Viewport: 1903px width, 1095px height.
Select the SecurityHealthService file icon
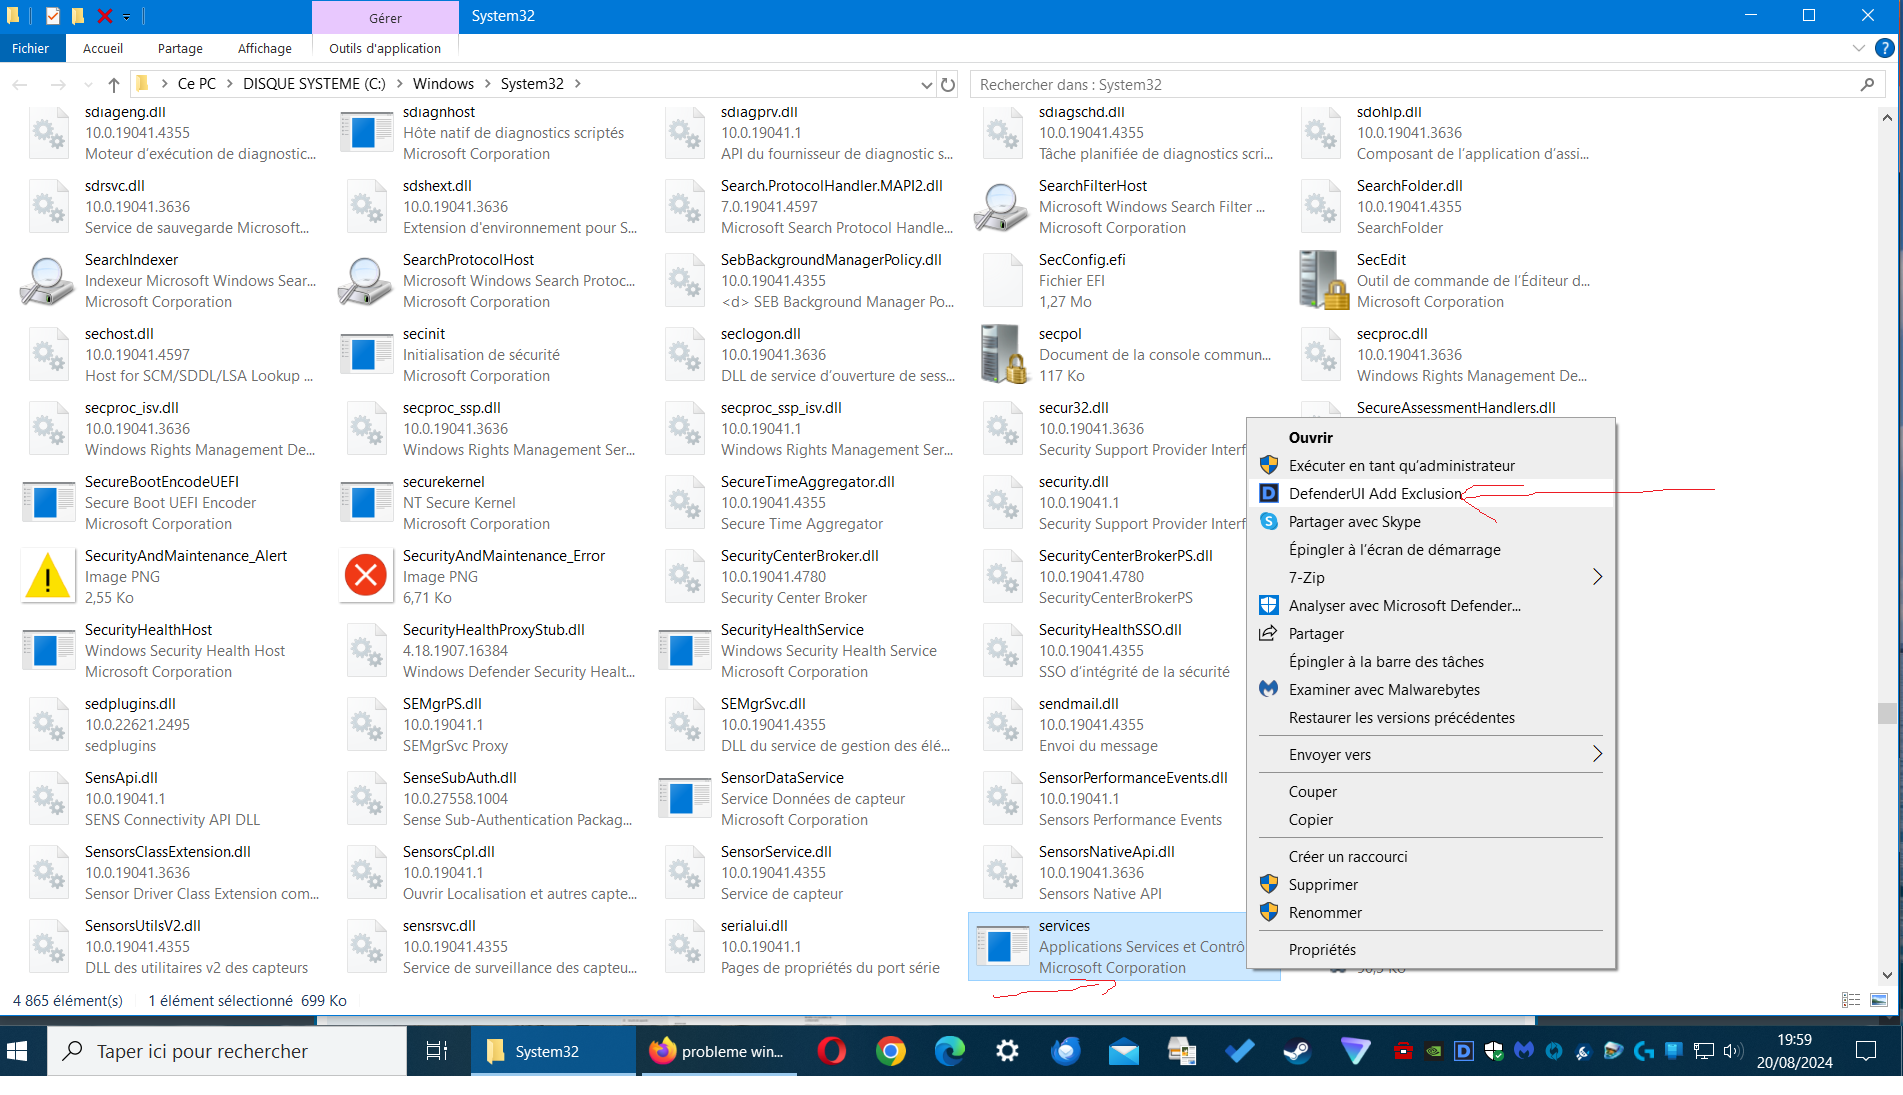(x=684, y=650)
